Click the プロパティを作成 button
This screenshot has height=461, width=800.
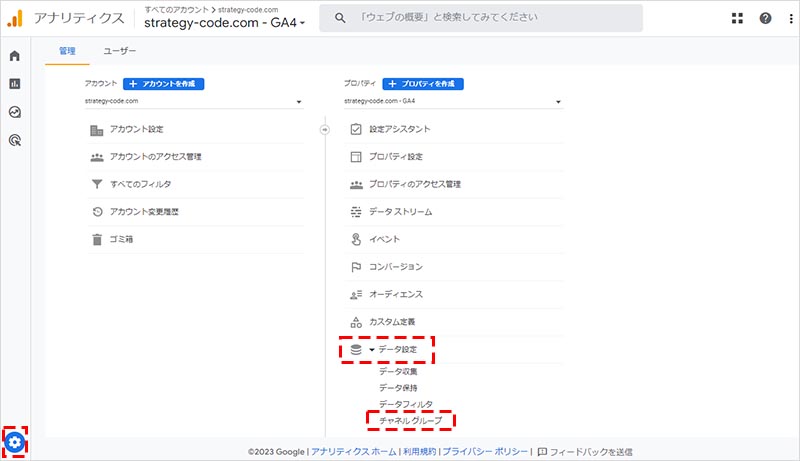coord(423,84)
